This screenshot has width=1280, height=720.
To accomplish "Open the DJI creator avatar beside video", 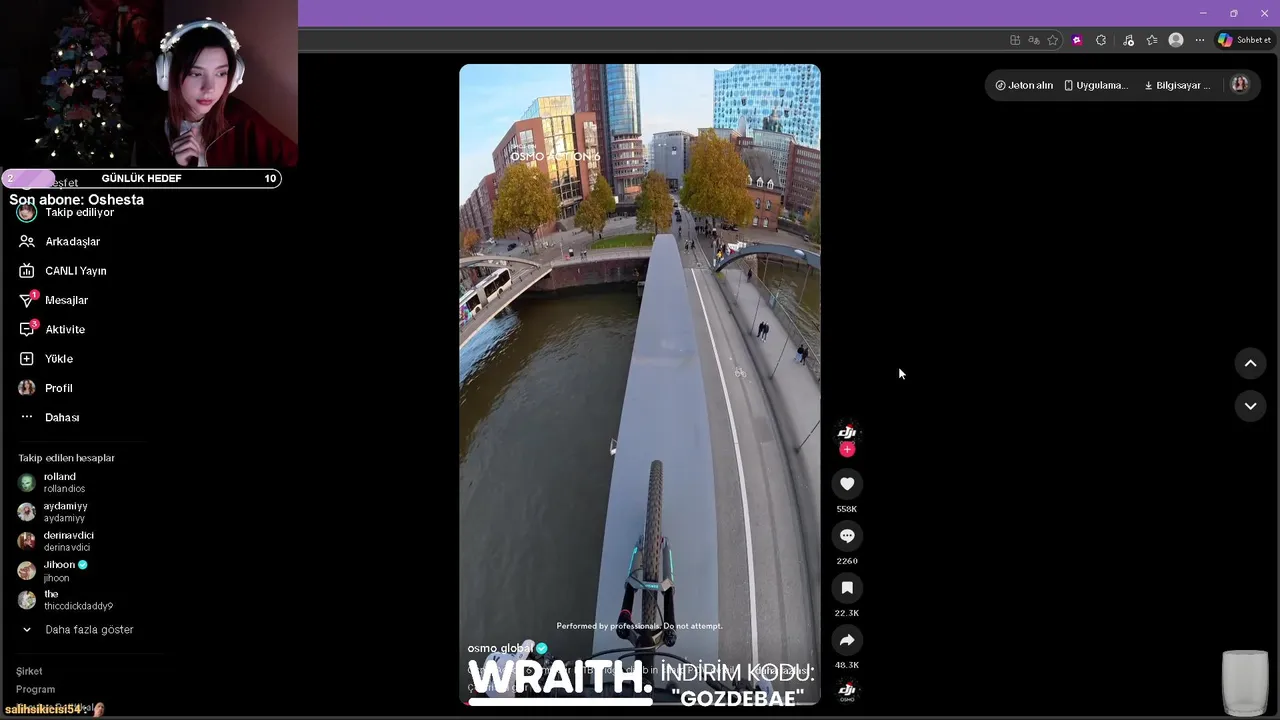I will click(x=847, y=432).
